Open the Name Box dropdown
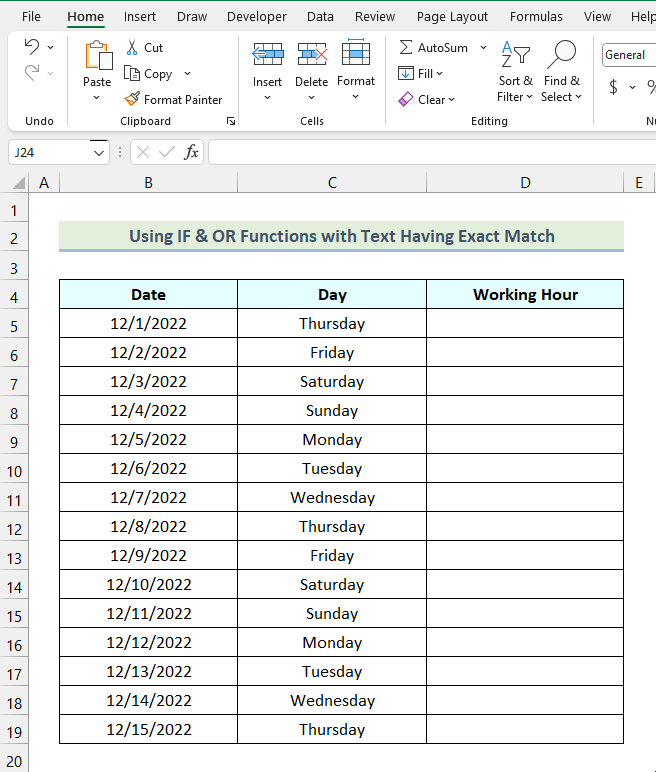This screenshot has height=772, width=656. (x=98, y=153)
